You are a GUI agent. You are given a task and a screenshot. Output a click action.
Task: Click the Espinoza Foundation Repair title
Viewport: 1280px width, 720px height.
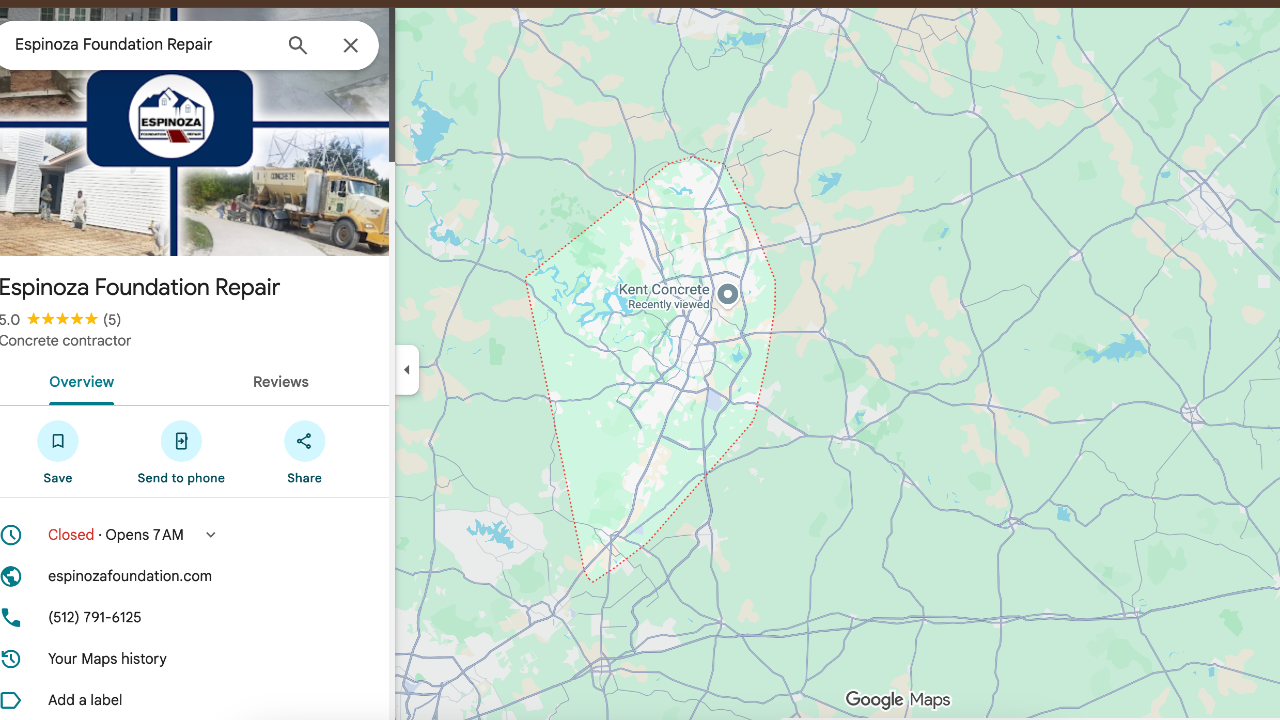(140, 288)
